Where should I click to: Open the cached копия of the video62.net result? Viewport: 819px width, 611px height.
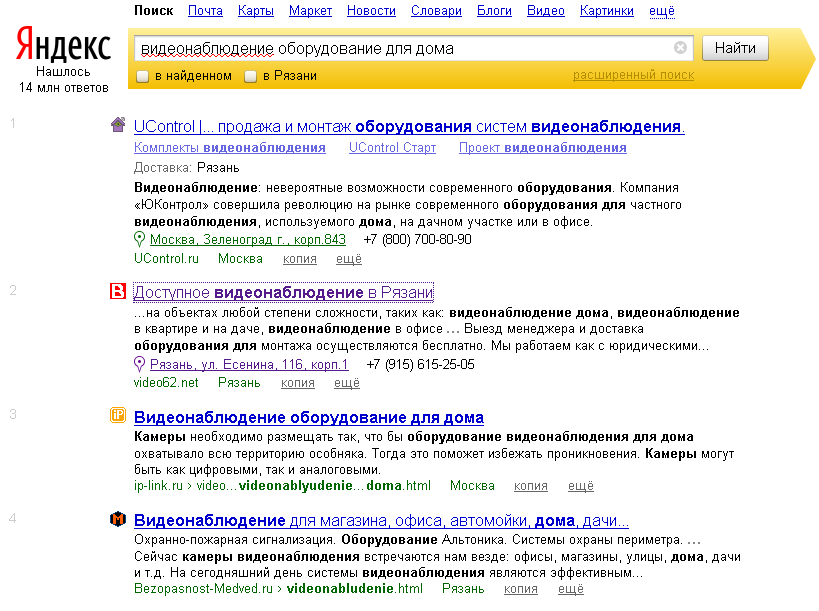click(x=297, y=382)
